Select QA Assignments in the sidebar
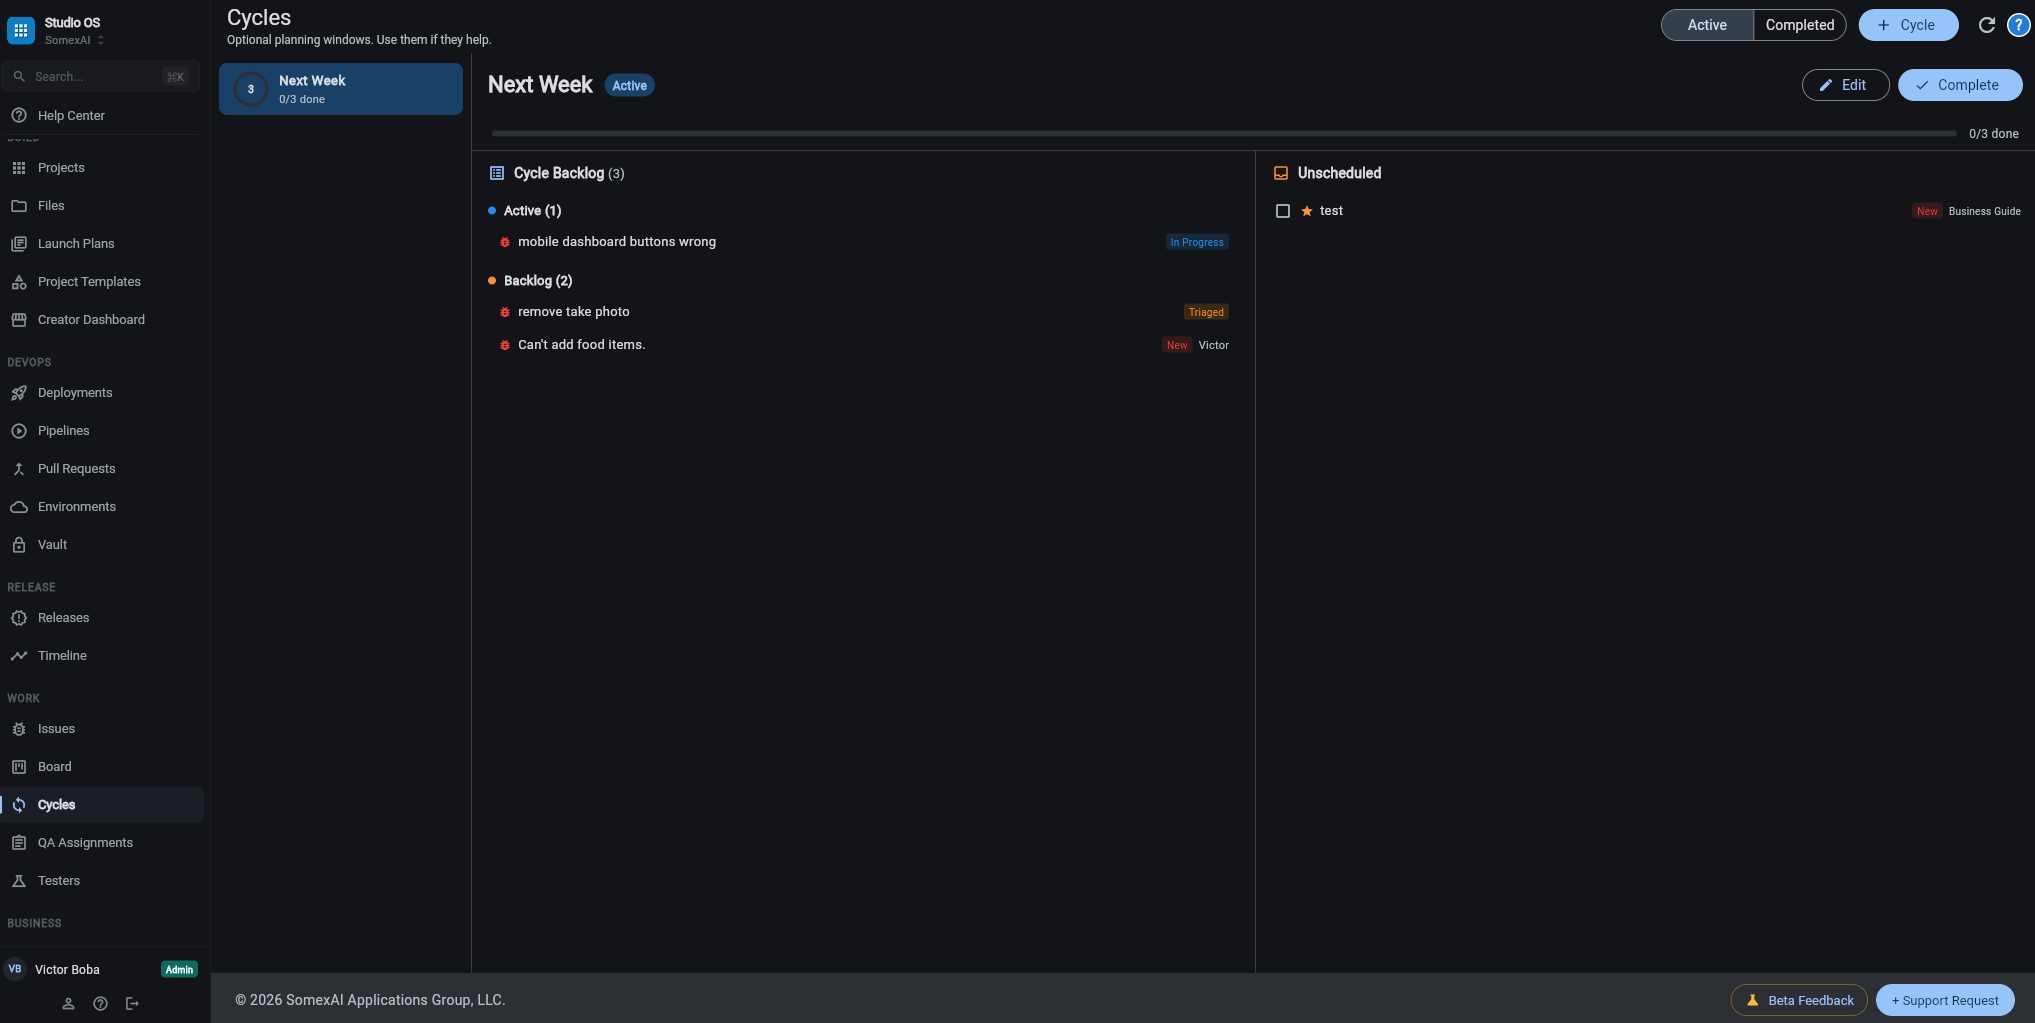2035x1023 pixels. (85, 842)
